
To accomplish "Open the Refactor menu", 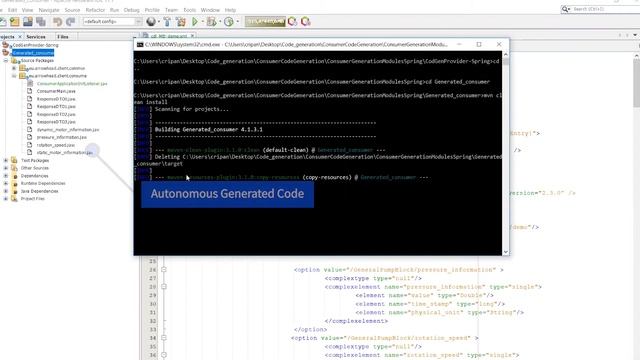I will pos(95,10).
